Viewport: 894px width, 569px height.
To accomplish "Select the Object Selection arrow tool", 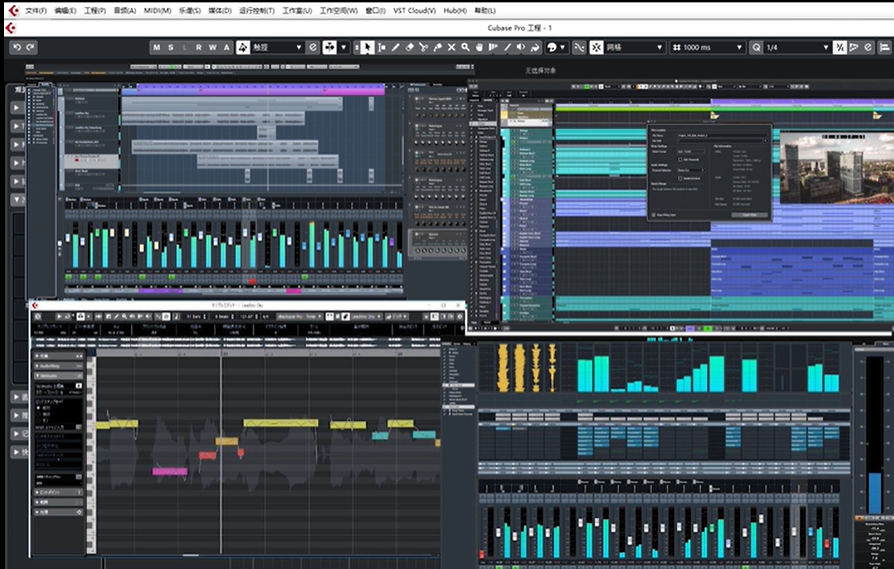I will (367, 47).
